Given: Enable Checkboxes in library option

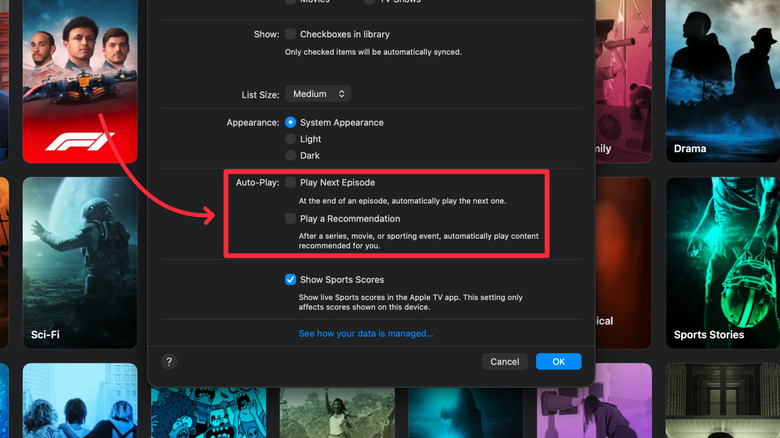Looking at the screenshot, I should 291,34.
